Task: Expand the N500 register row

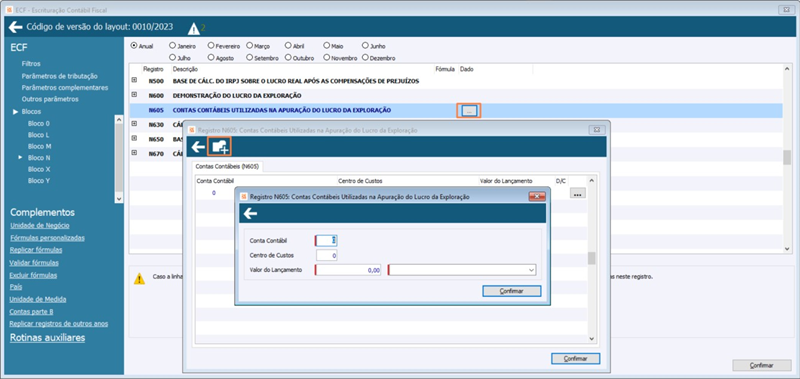Action: pyautogui.click(x=135, y=80)
